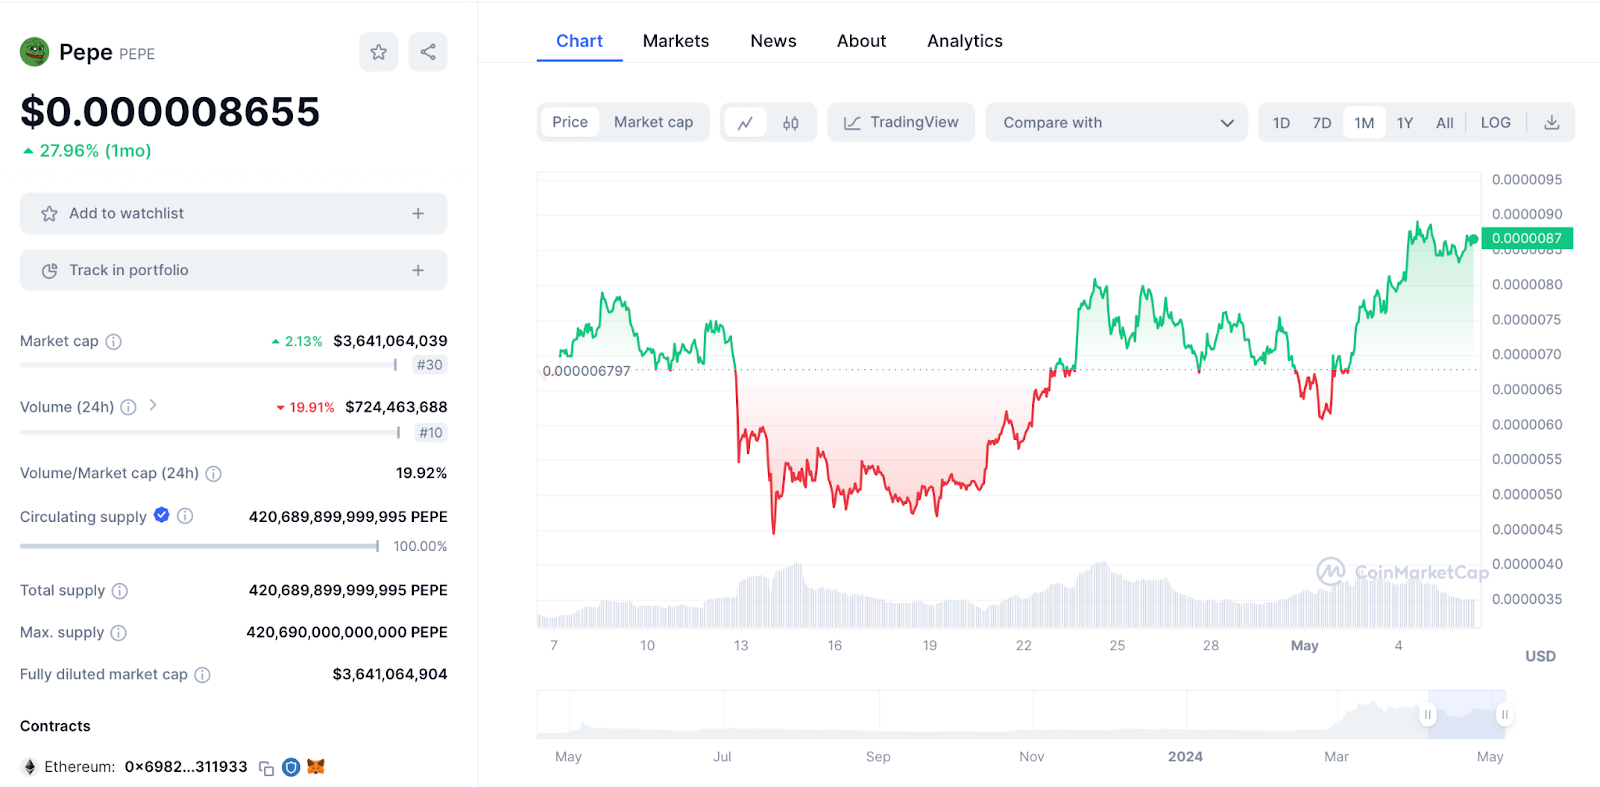Image resolution: width=1600 pixels, height=787 pixels.
Task: Click the left handle of the range selector
Action: tap(1428, 714)
